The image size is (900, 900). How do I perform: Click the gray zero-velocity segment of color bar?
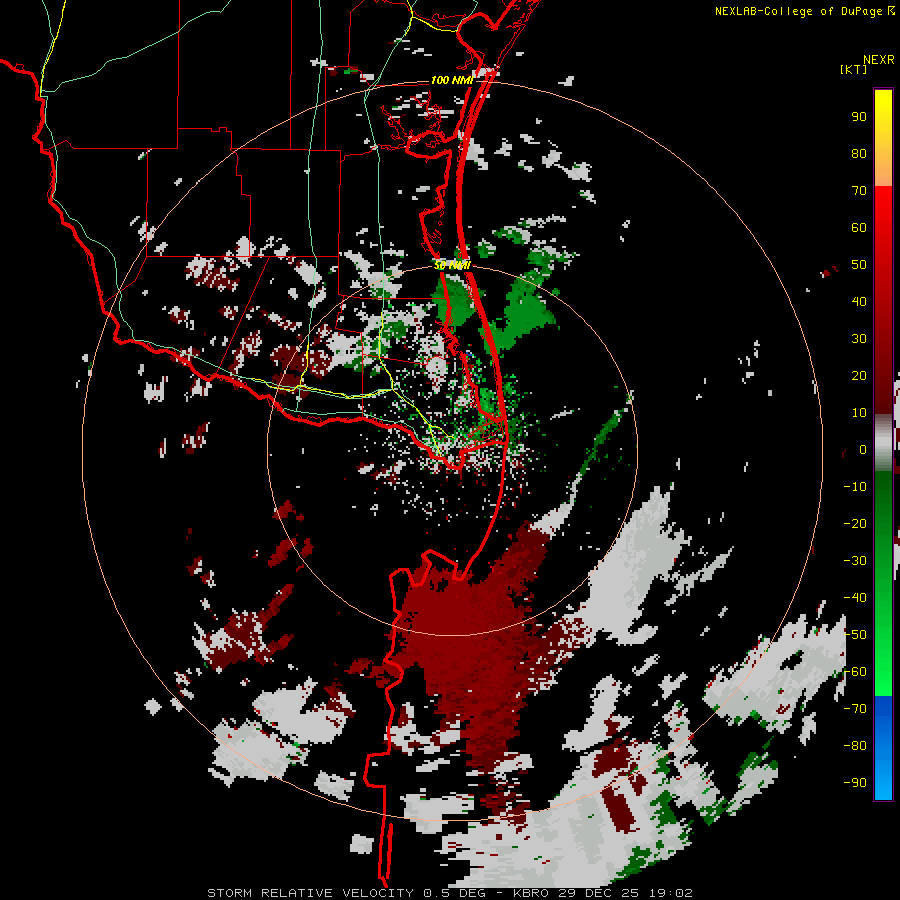[x=883, y=443]
